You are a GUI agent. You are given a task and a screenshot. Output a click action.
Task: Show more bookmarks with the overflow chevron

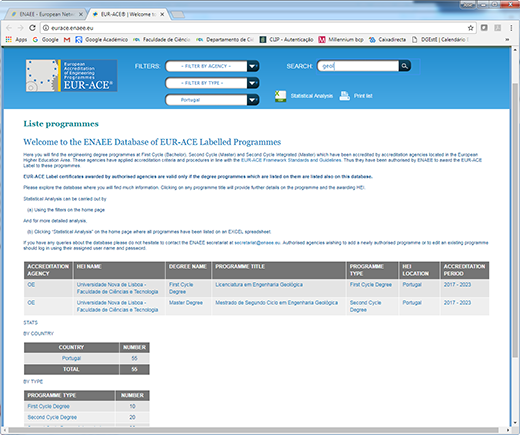tap(507, 40)
